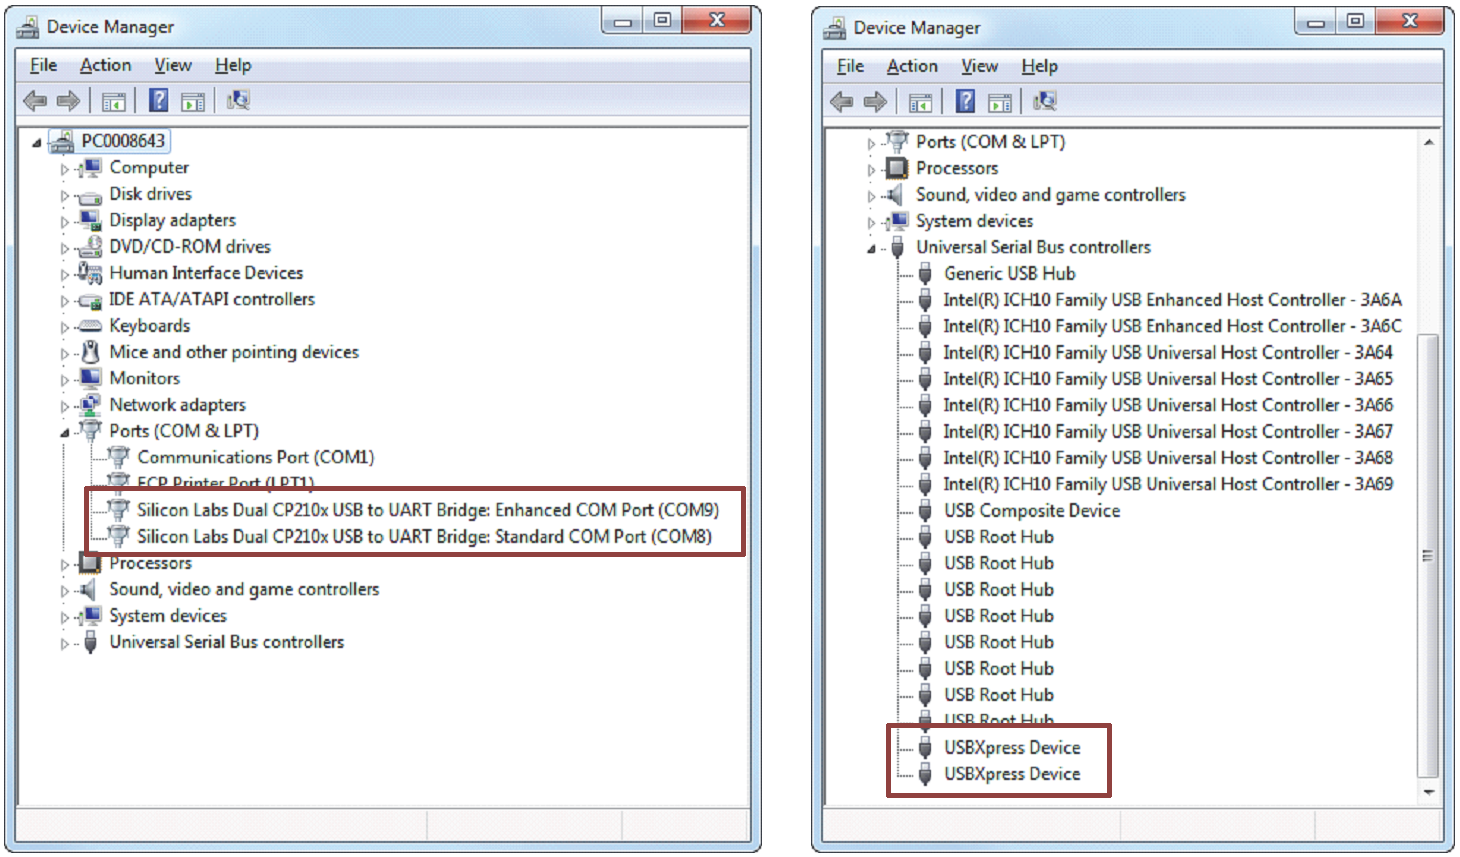This screenshot has width=1460, height=857.
Task: Click the Show/Hide Action Pane icon in the right window
Action: (999, 102)
